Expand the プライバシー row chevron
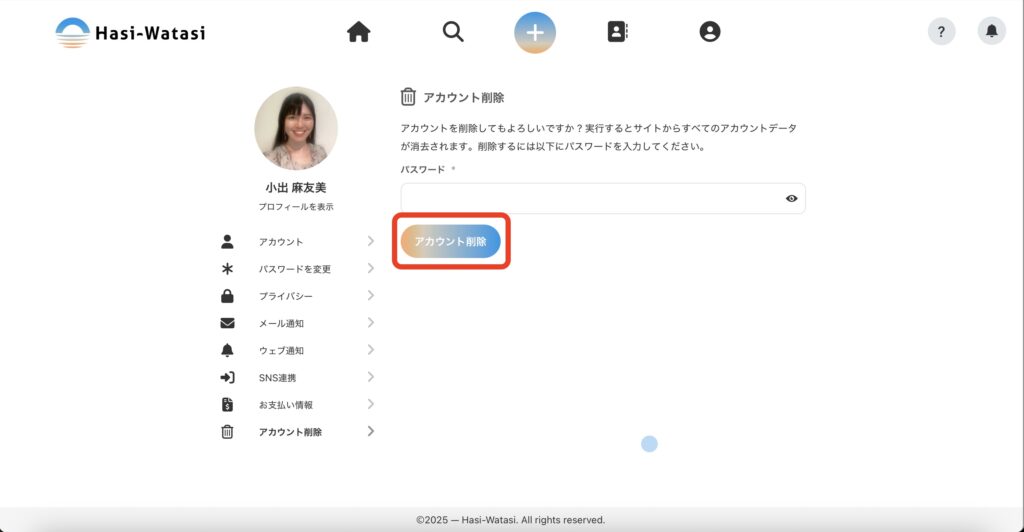 [370, 296]
